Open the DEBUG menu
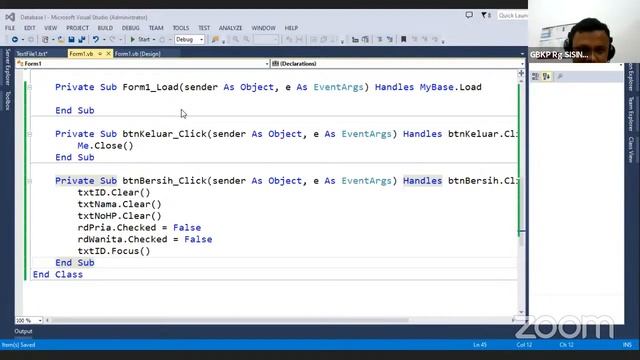640x360 pixels. (131, 28)
